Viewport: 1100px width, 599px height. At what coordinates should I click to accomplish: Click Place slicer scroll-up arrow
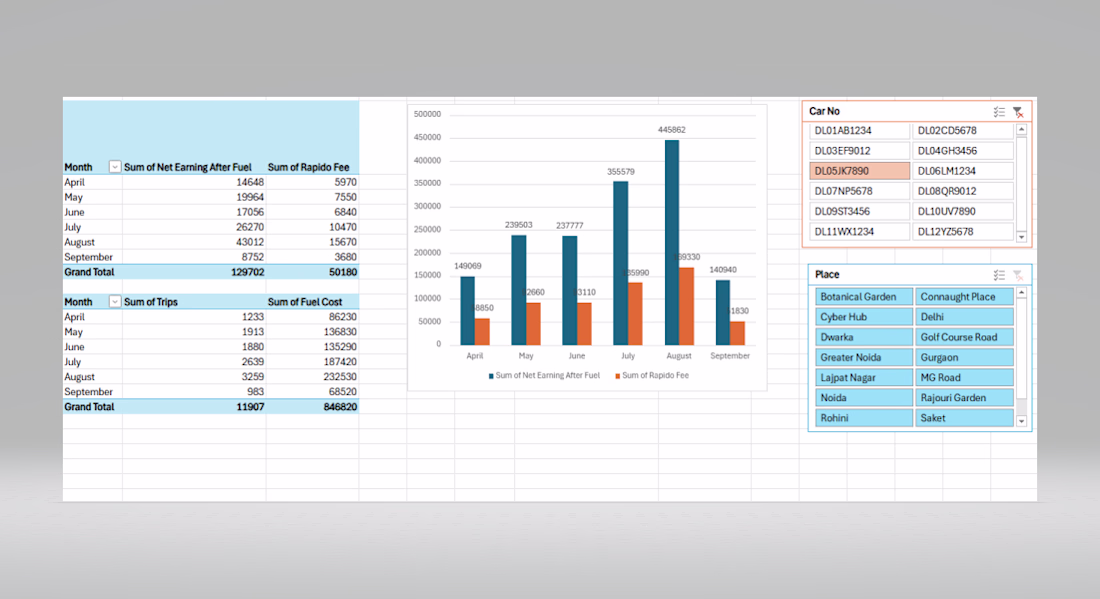[x=1021, y=292]
